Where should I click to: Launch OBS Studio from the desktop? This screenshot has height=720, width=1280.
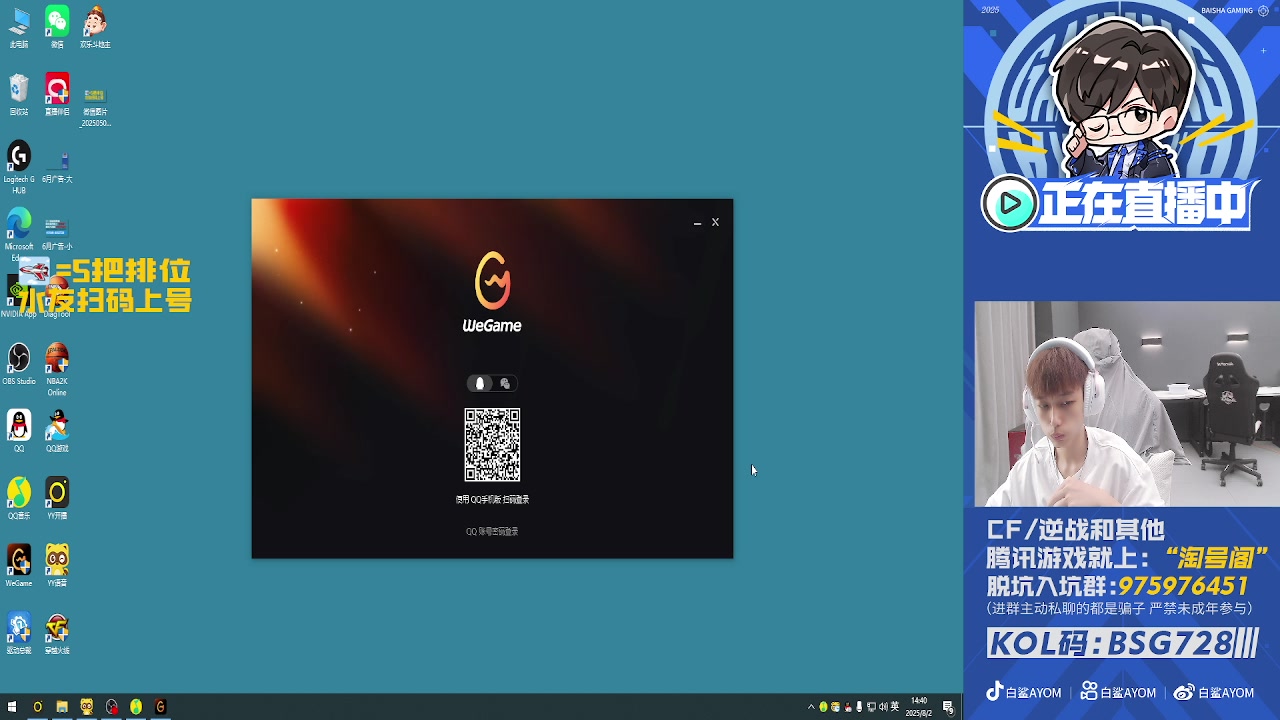(19, 363)
